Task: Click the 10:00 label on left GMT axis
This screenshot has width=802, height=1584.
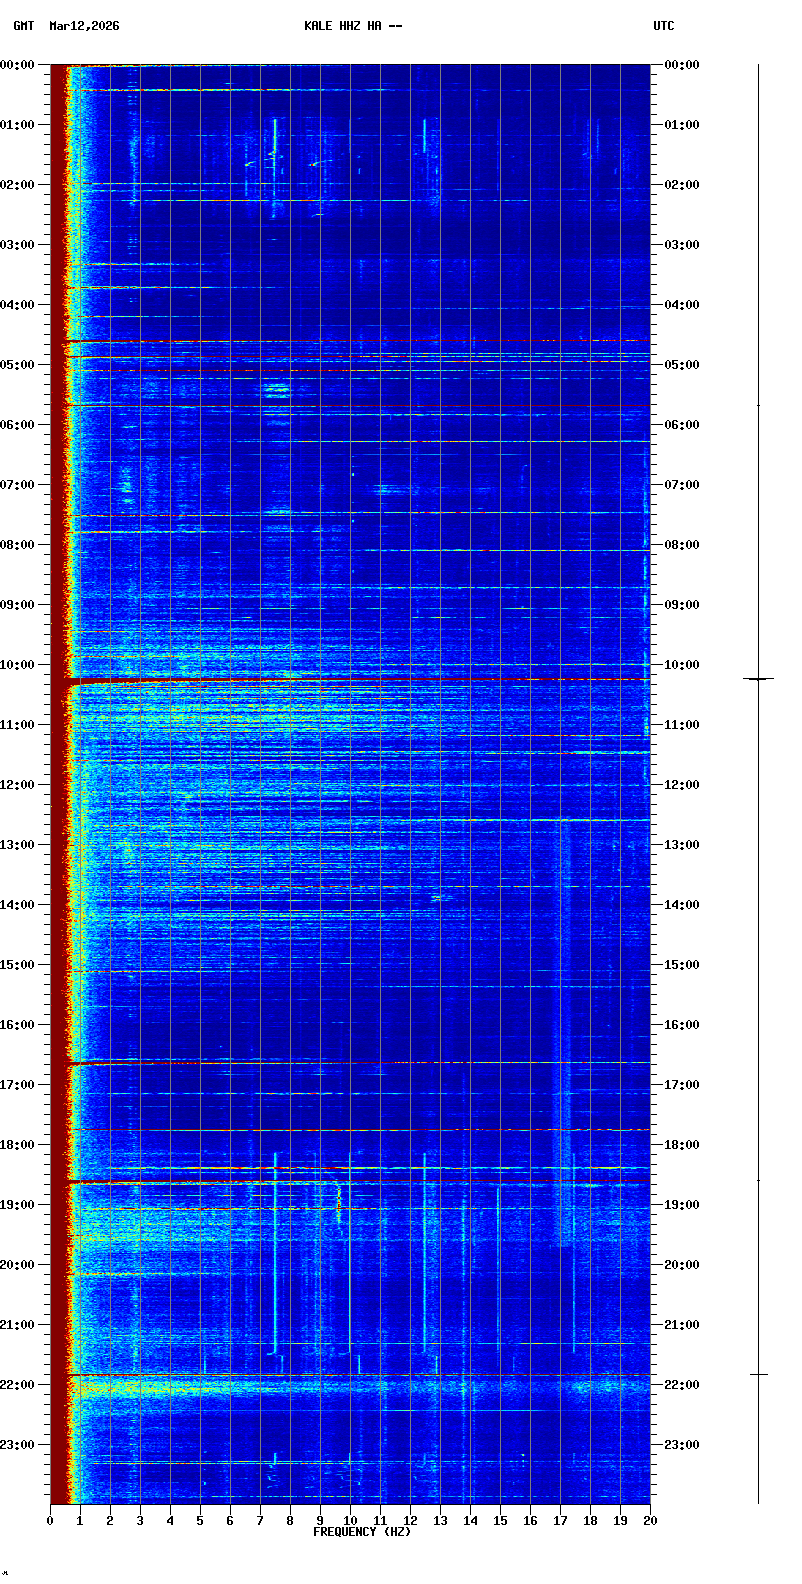Action: pos(18,665)
